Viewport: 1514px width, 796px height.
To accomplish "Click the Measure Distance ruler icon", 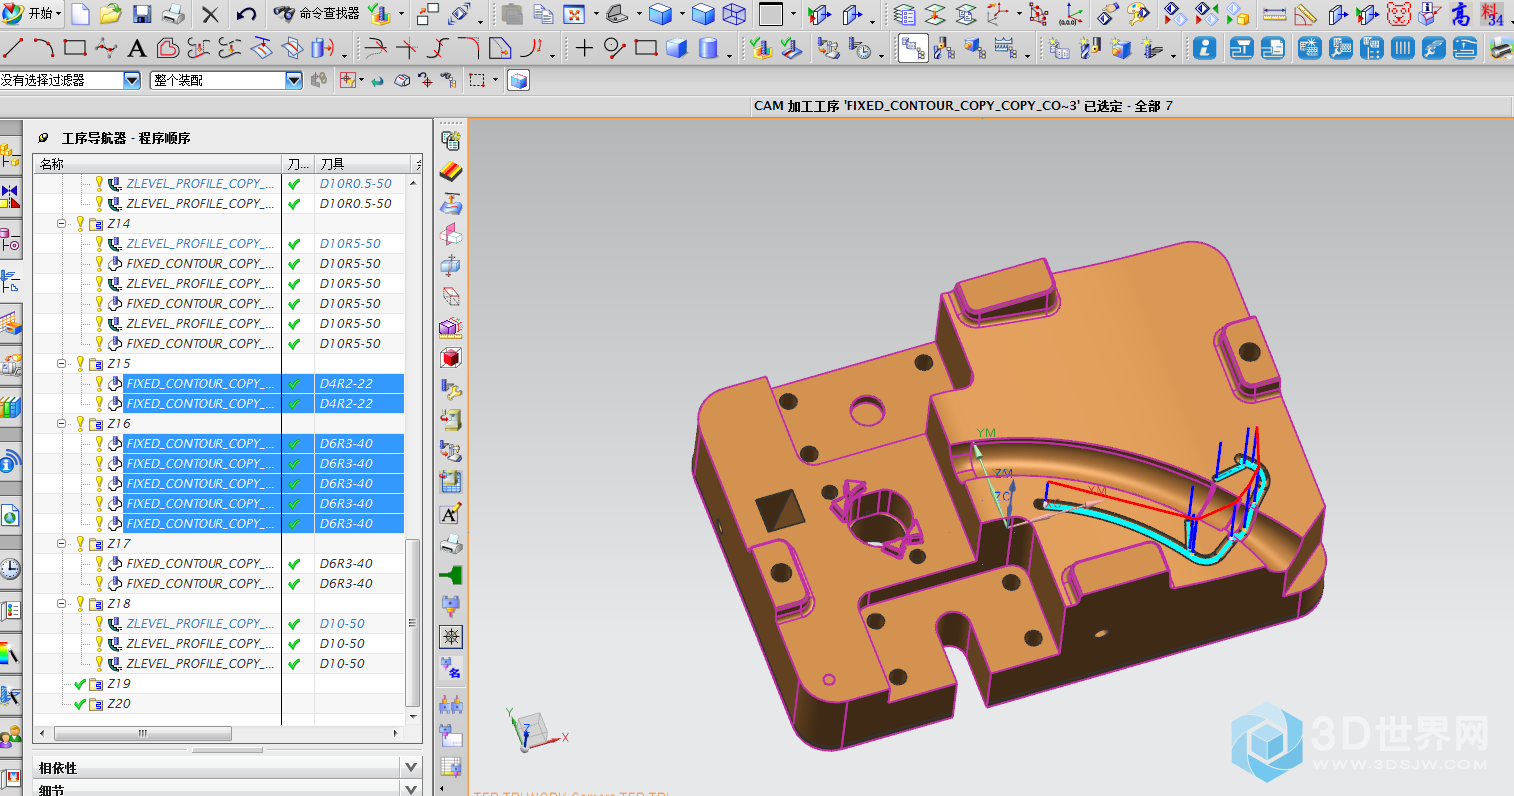I will coord(1274,14).
